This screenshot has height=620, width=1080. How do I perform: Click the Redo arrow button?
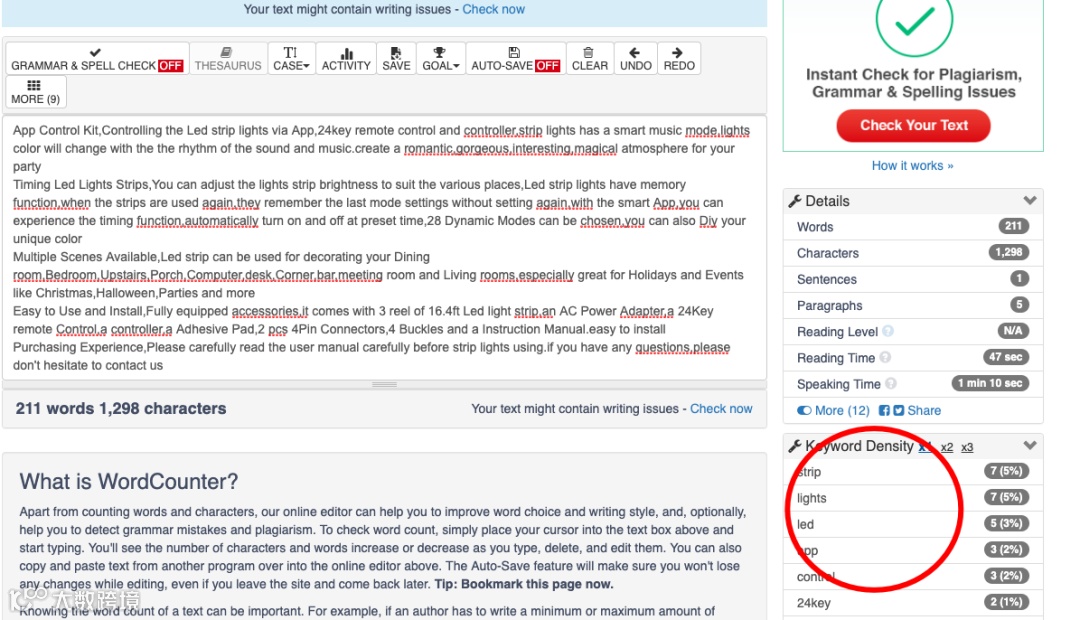pos(679,58)
